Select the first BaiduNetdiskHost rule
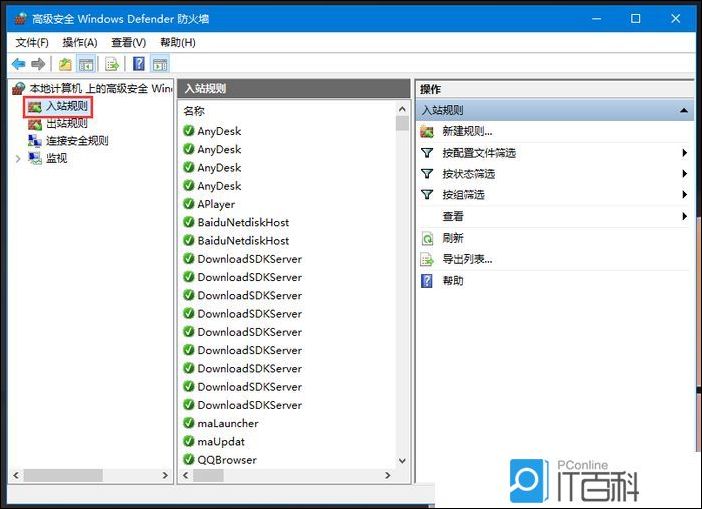Screen dimensions: 702x509 point(243,222)
